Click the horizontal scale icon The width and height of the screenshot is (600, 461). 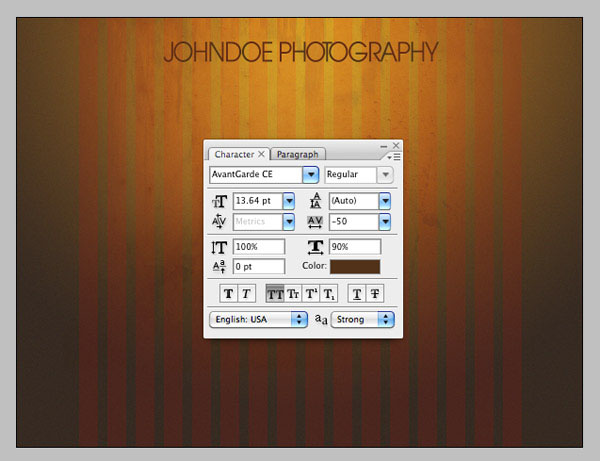pyautogui.click(x=315, y=247)
